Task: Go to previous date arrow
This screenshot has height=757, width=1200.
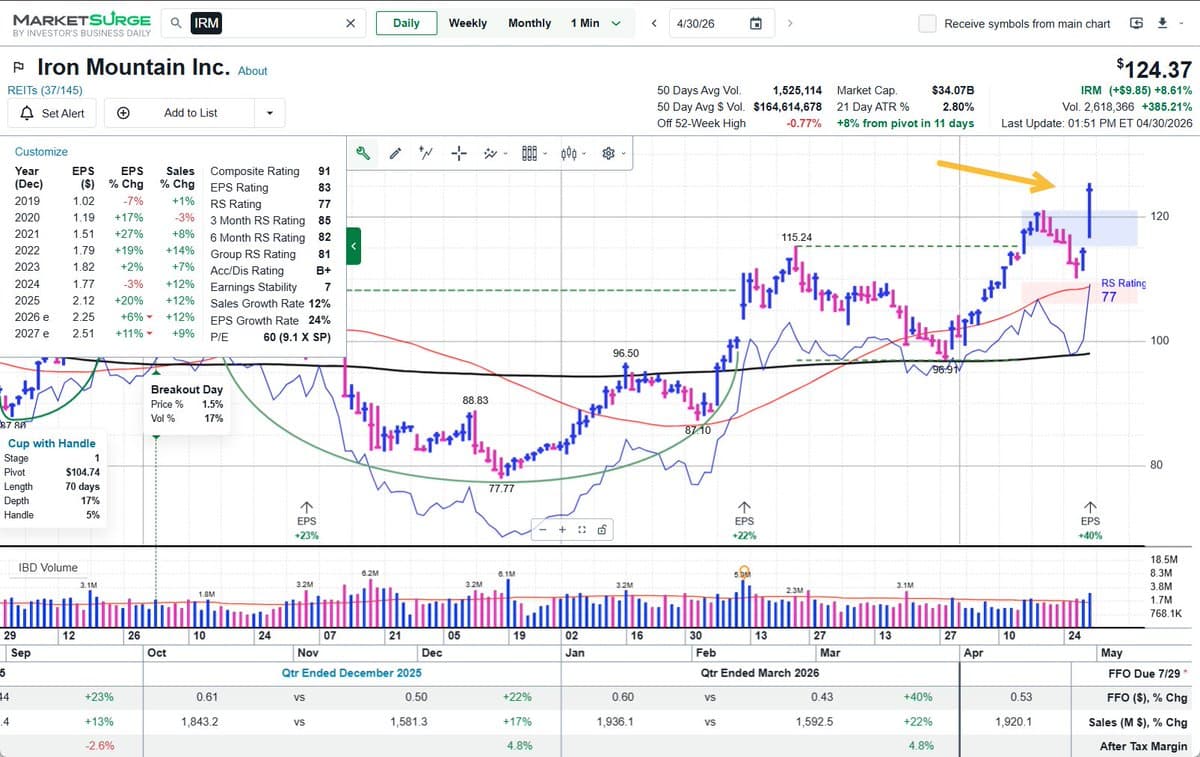Action: tap(653, 23)
